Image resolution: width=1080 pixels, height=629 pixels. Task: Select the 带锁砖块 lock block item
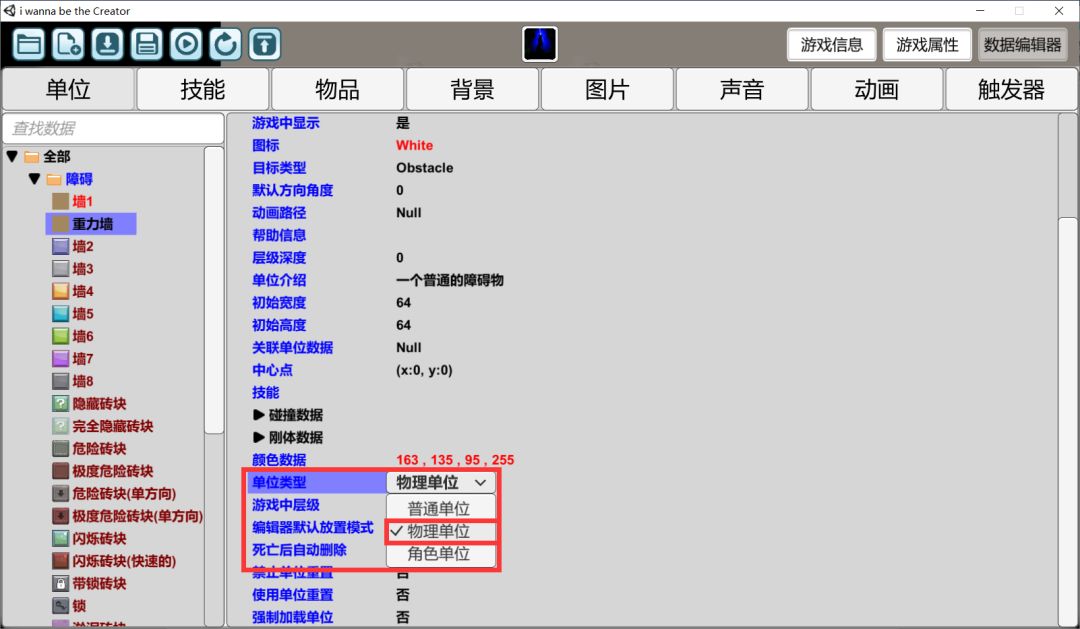(x=99, y=583)
